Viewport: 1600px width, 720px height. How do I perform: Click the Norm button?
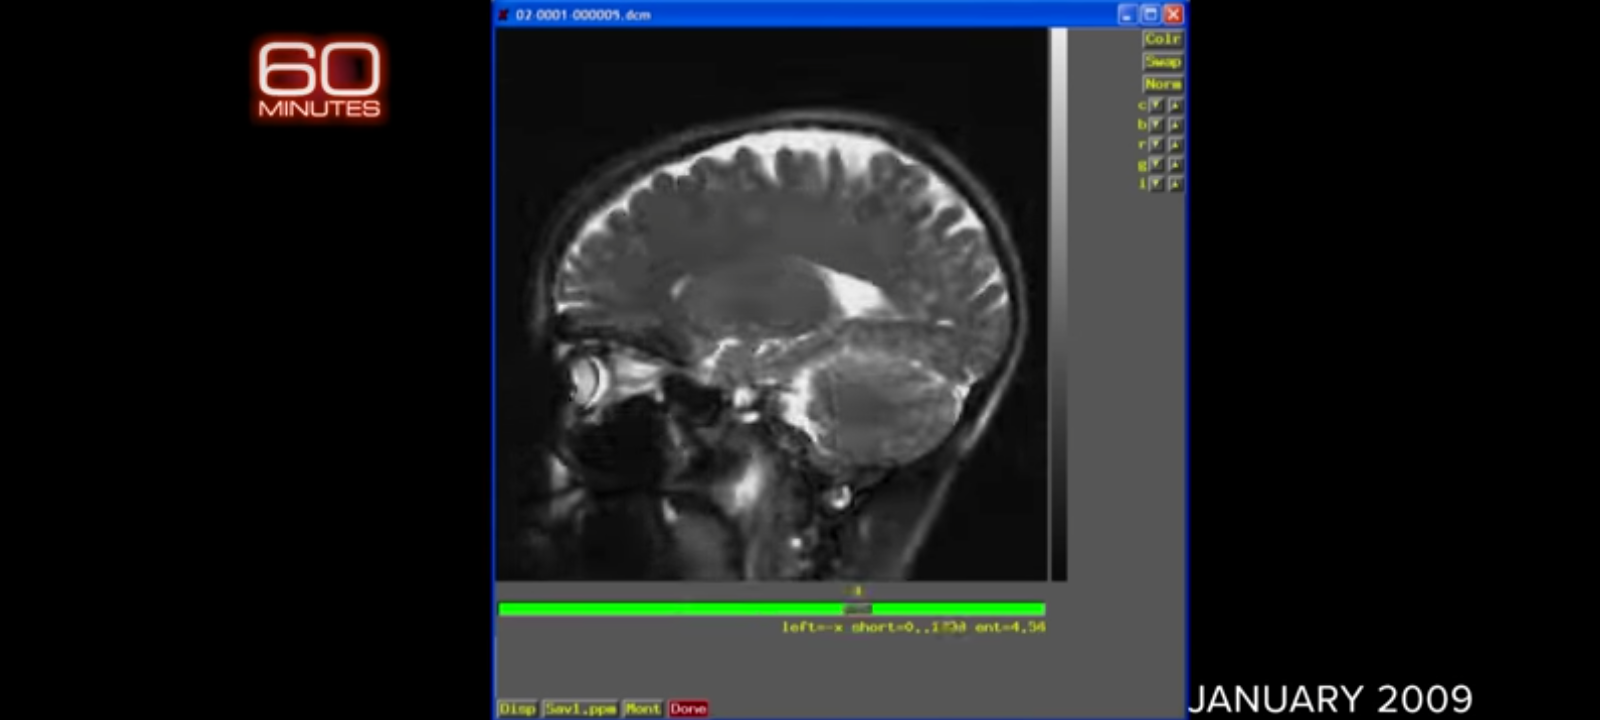point(1162,84)
